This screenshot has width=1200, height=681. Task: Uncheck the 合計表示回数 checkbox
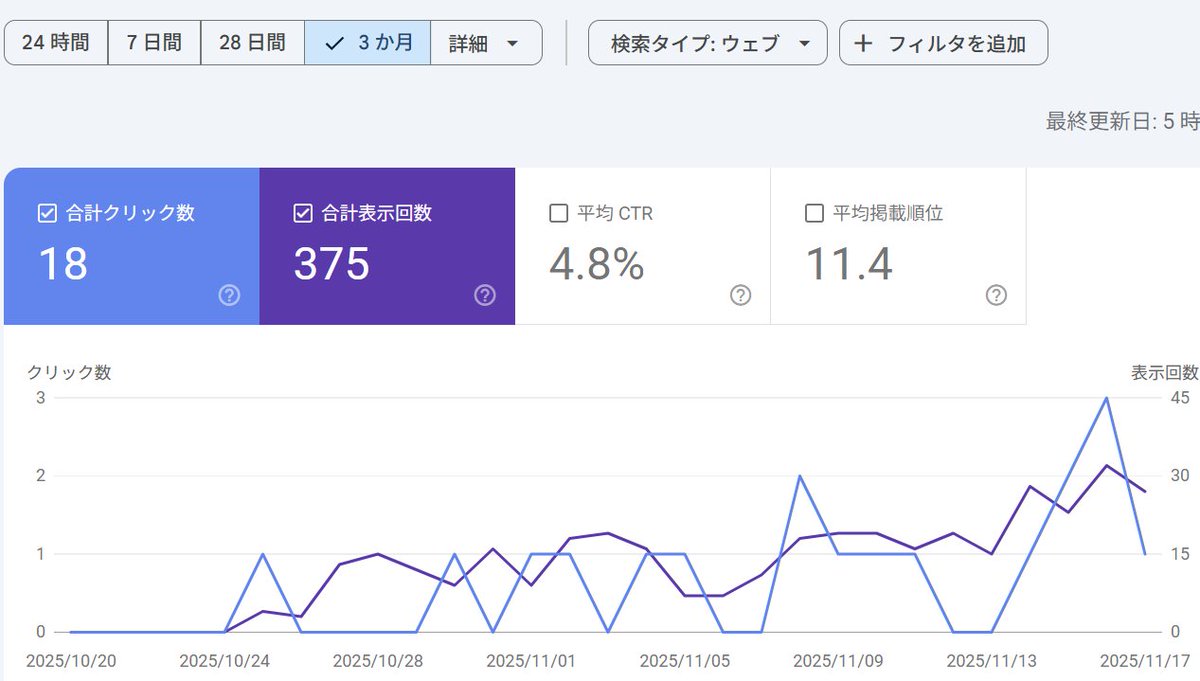click(x=303, y=213)
